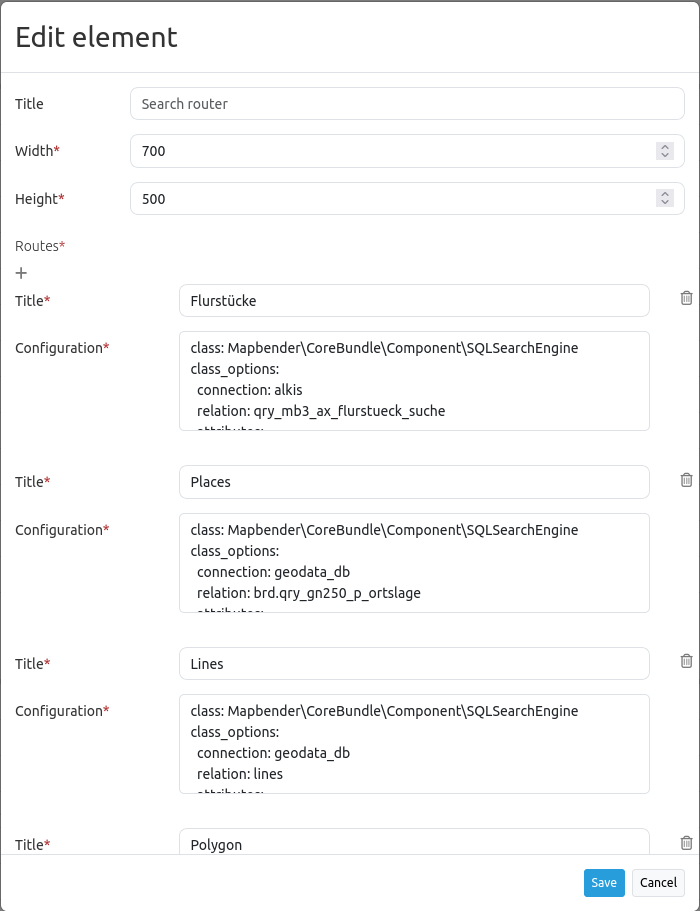Click Save to store element changes
The image size is (700, 911).
[x=604, y=883]
